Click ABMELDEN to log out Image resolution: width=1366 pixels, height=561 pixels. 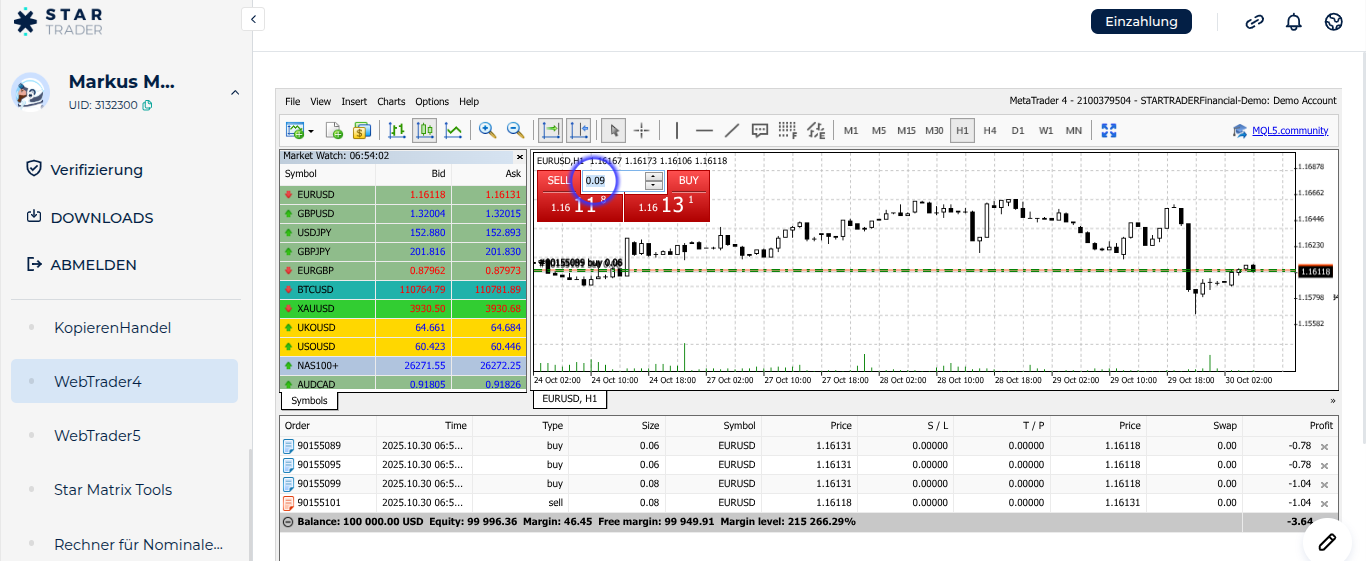pos(81,265)
